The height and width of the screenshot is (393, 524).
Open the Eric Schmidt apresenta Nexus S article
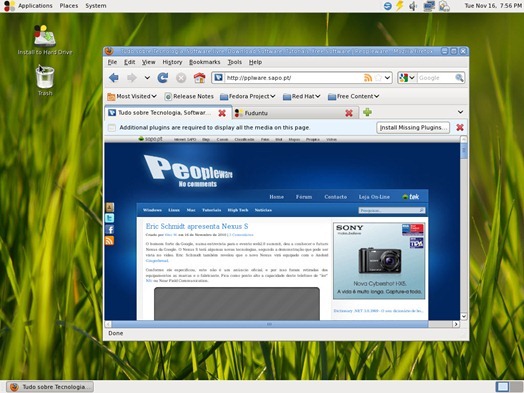(x=197, y=226)
